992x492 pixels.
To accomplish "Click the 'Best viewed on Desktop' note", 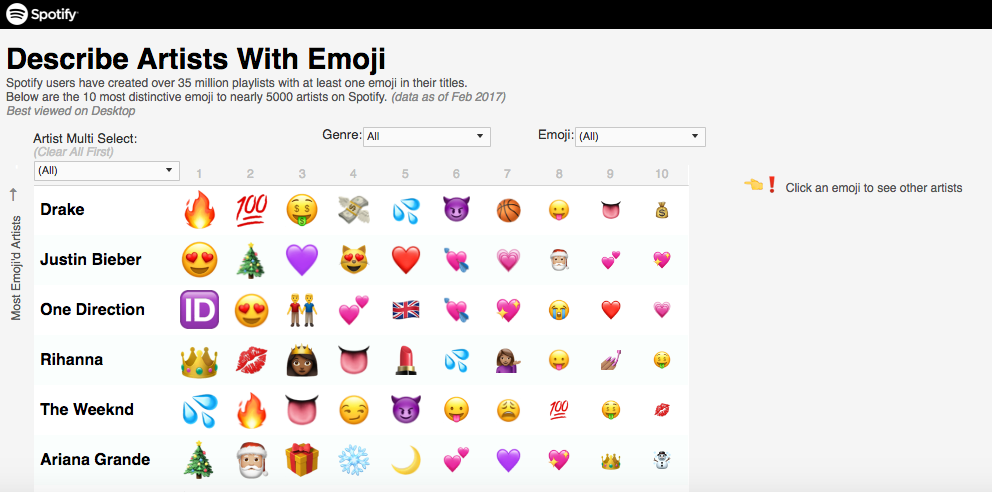I will [x=71, y=111].
